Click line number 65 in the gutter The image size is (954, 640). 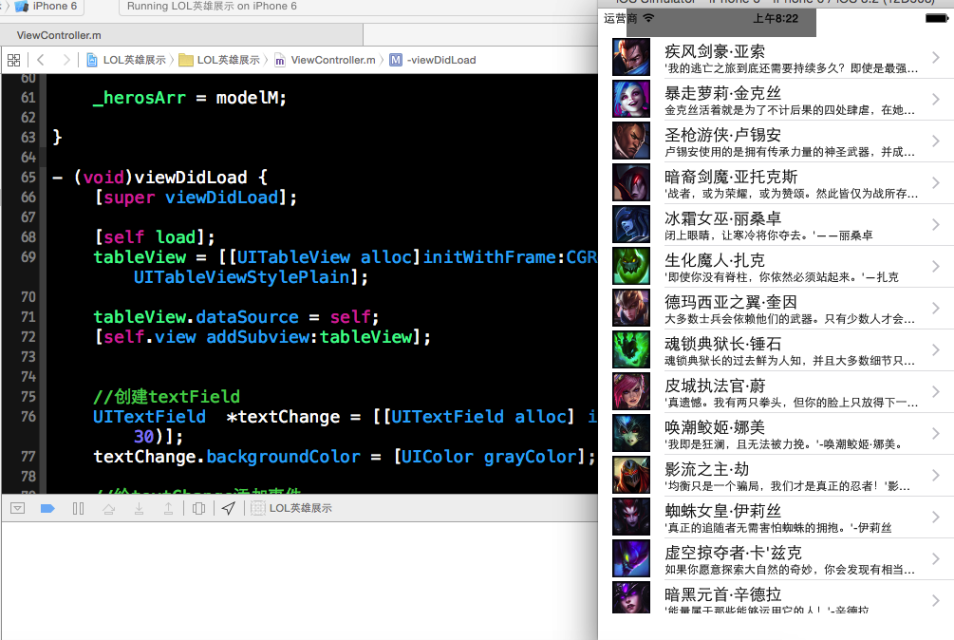pos(28,177)
